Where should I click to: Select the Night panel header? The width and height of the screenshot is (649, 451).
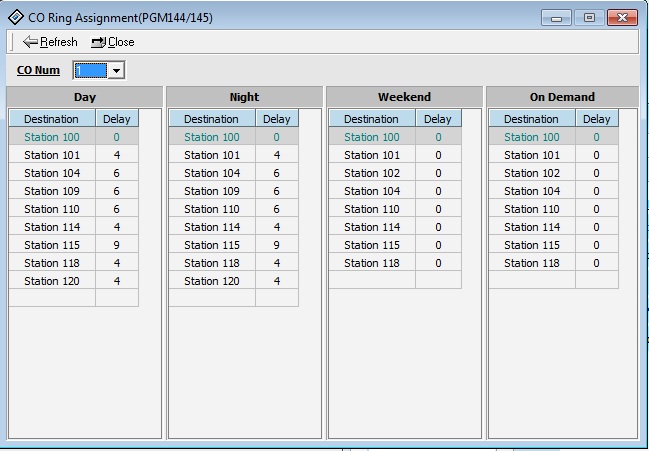244,97
